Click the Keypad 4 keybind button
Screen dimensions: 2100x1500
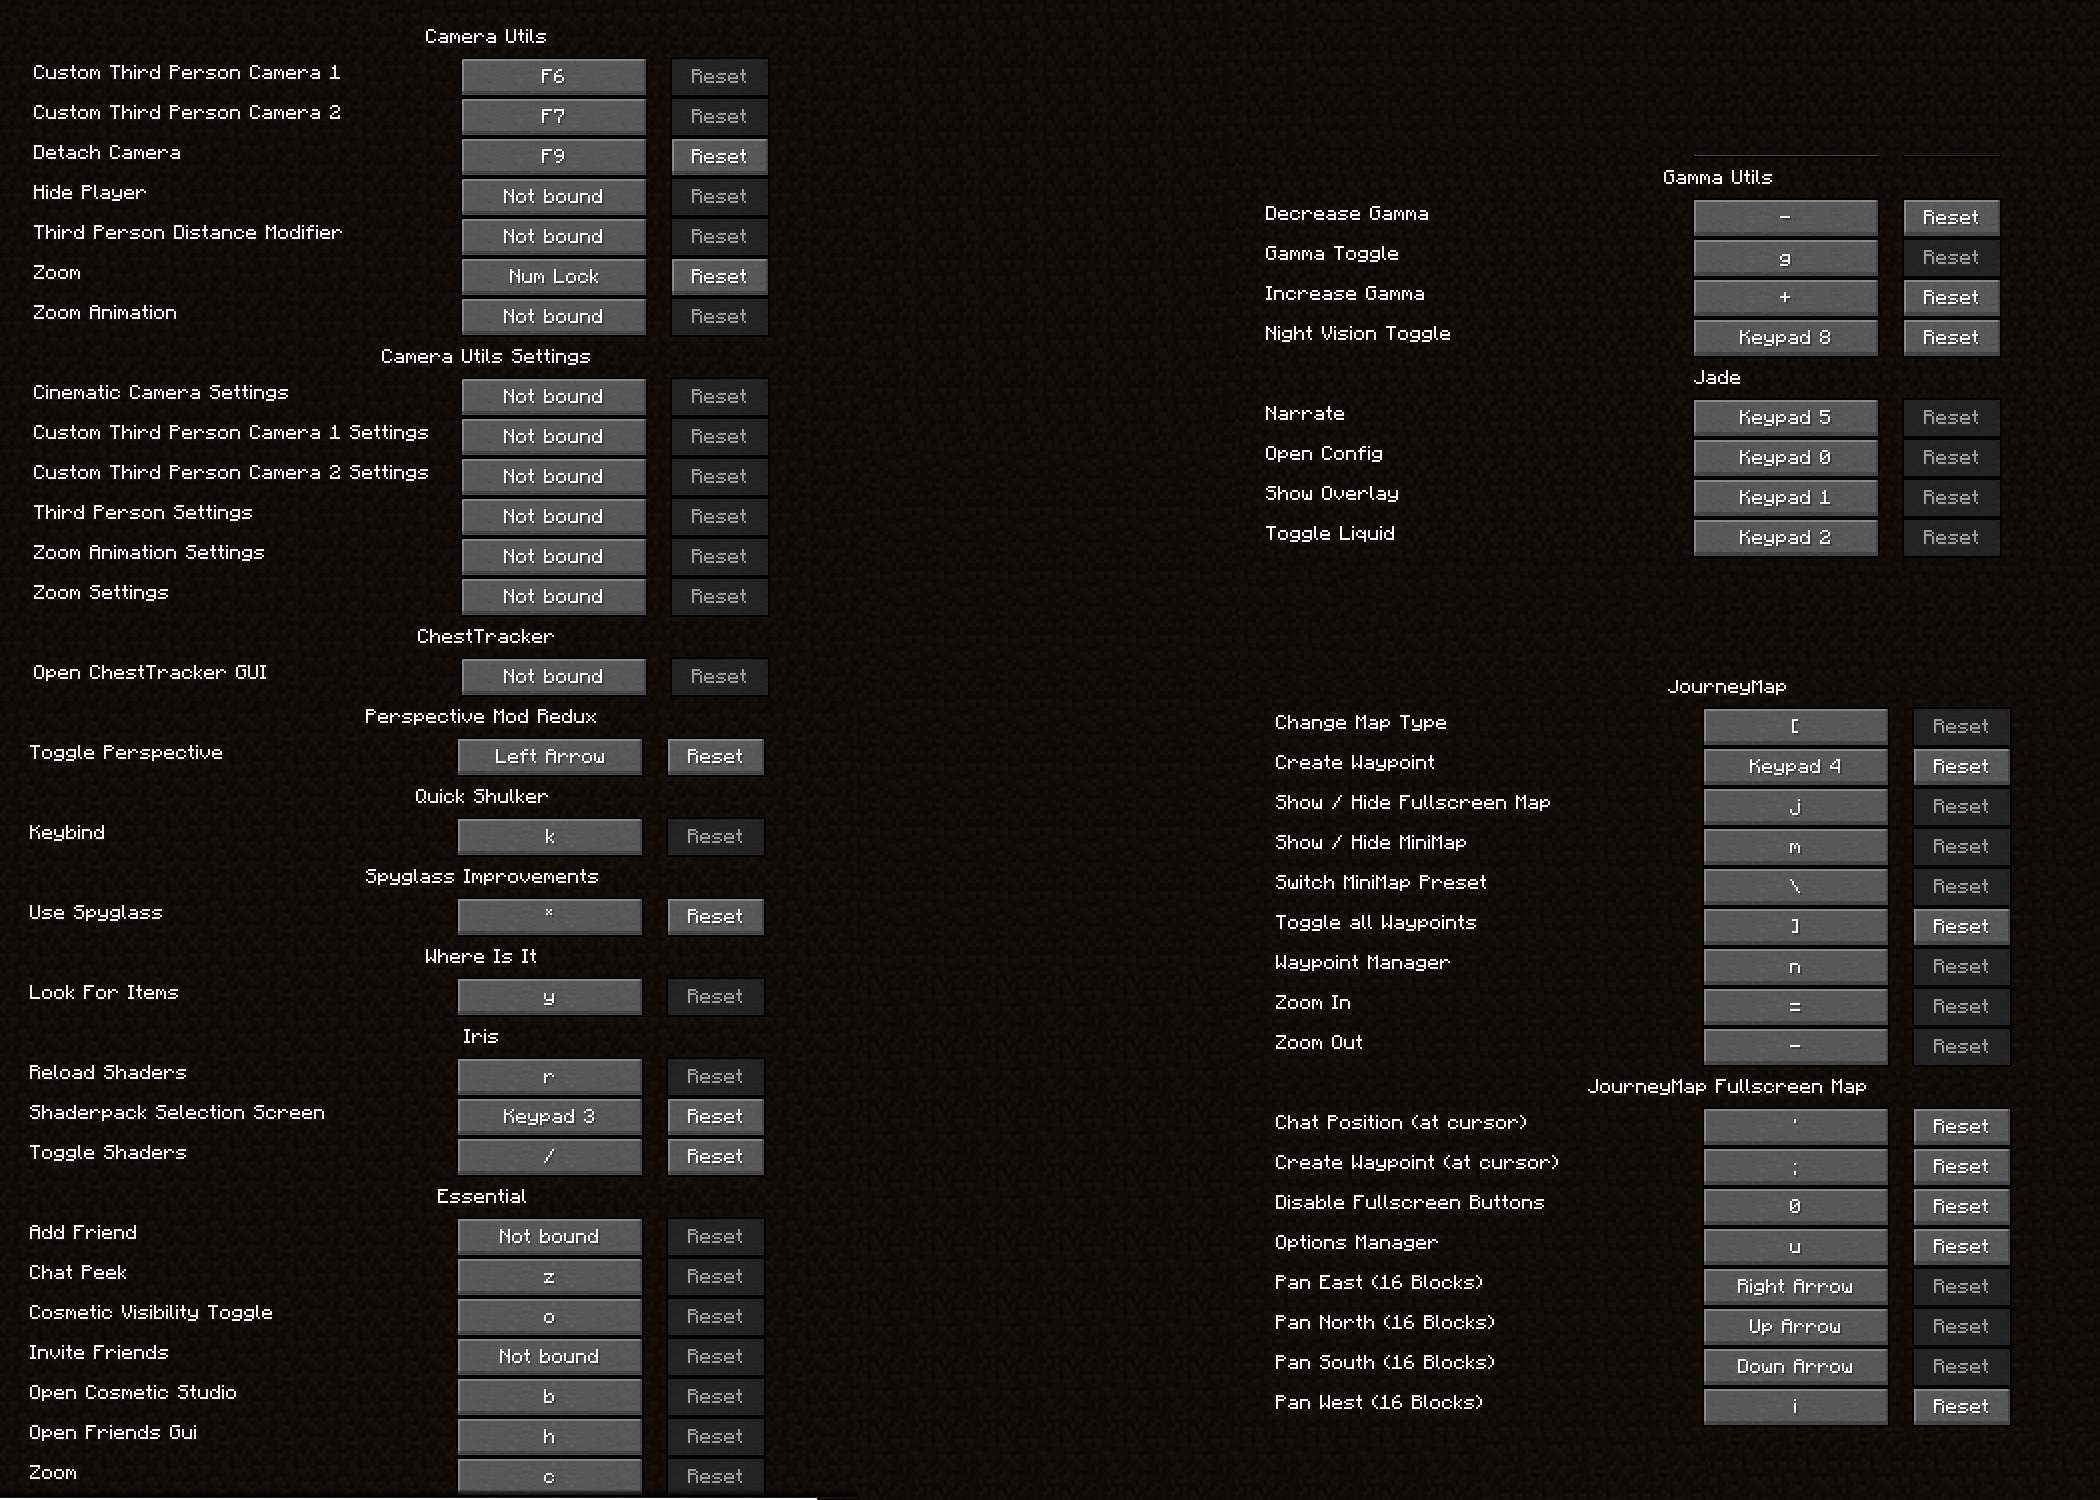tap(1795, 767)
